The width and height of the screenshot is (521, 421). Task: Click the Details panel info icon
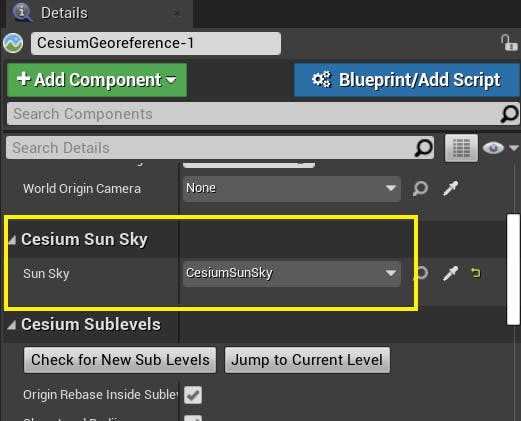click(x=22, y=12)
